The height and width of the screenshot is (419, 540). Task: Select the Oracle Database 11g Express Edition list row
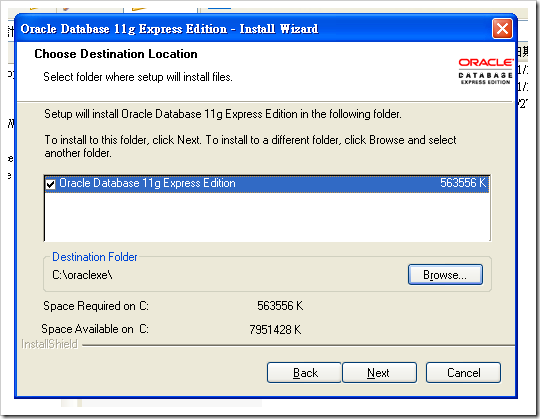coord(267,184)
